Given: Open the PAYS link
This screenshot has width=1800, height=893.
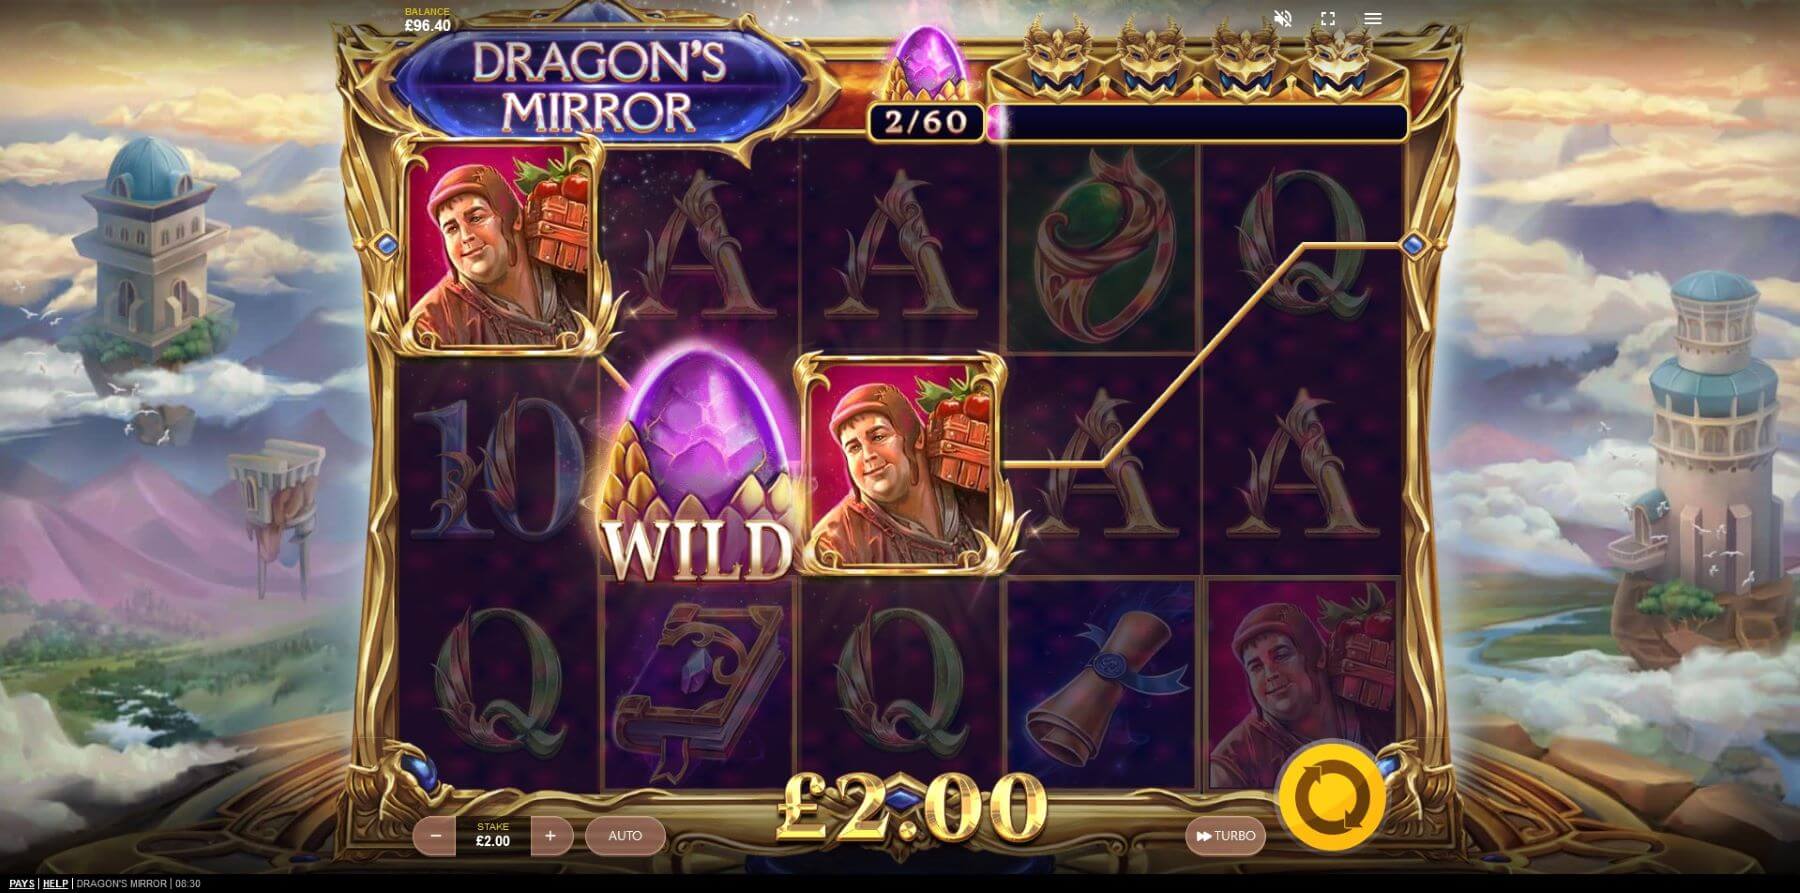Looking at the screenshot, I should pyautogui.click(x=21, y=884).
